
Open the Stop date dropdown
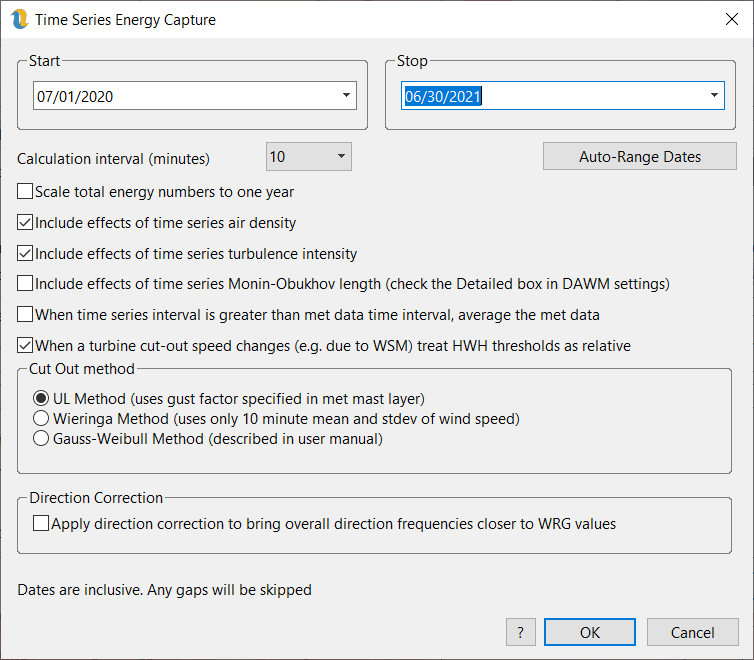pyautogui.click(x=714, y=96)
